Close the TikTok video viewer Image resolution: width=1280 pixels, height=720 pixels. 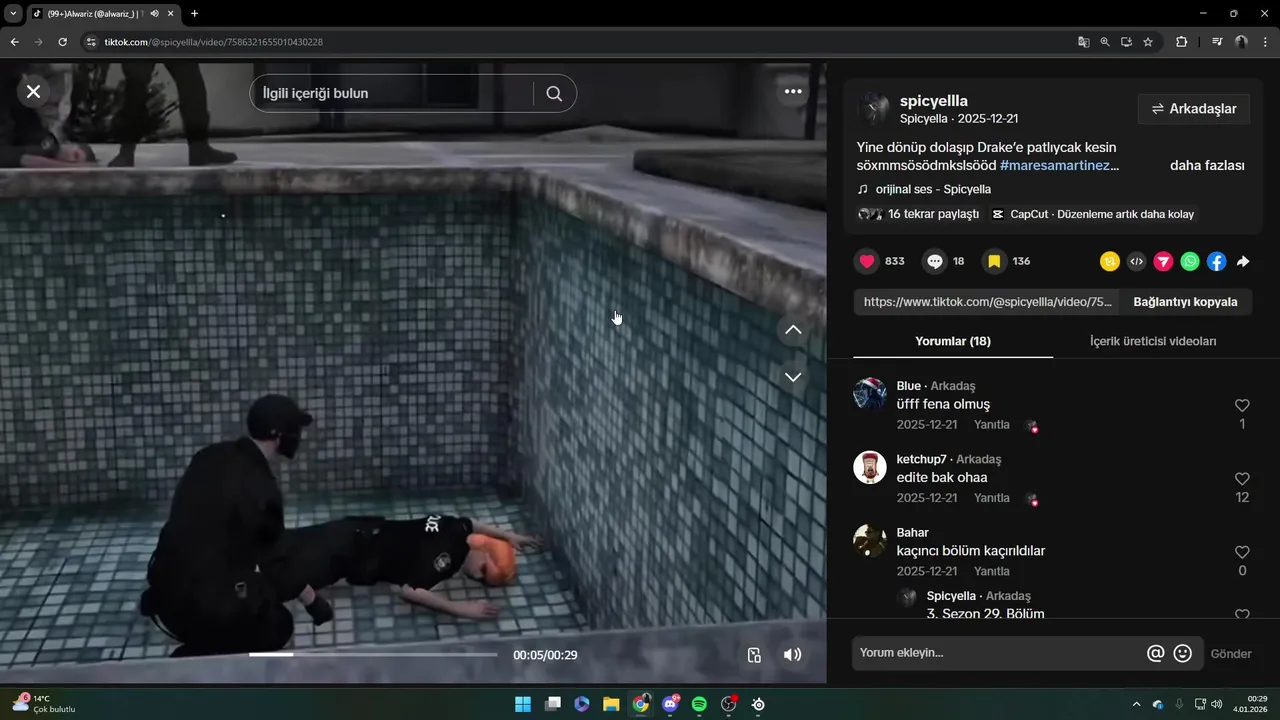33,91
